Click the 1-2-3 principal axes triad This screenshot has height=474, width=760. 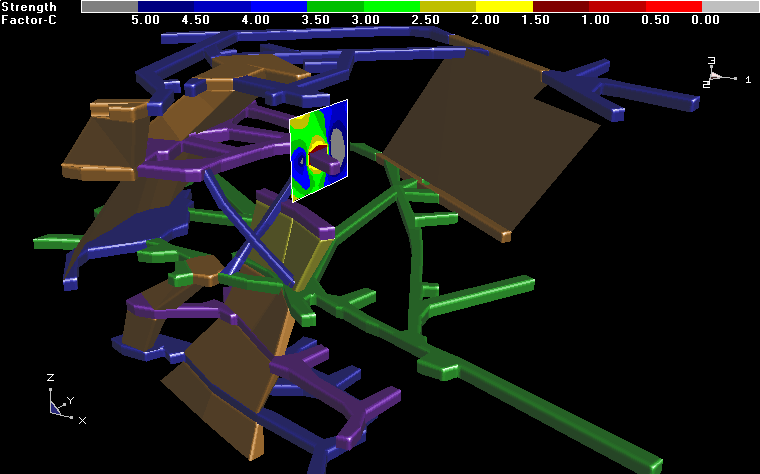pos(717,74)
